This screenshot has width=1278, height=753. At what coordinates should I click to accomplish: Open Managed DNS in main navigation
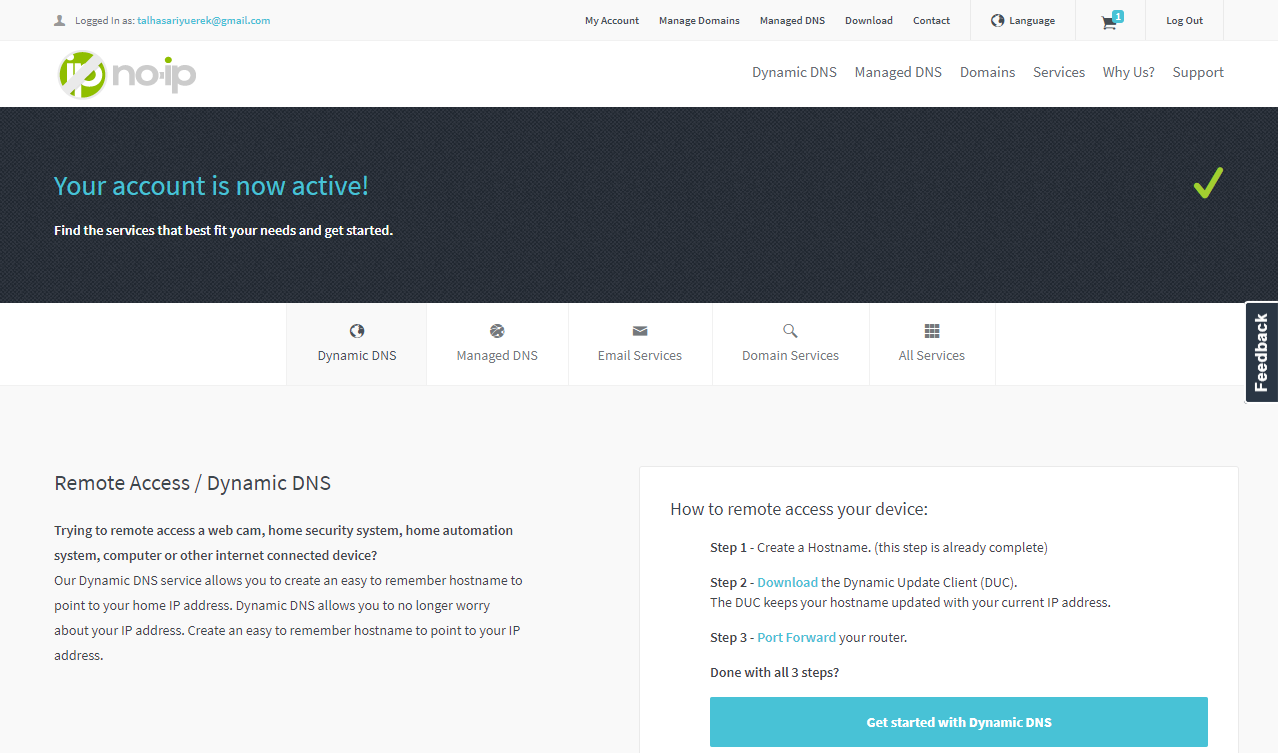click(x=898, y=72)
